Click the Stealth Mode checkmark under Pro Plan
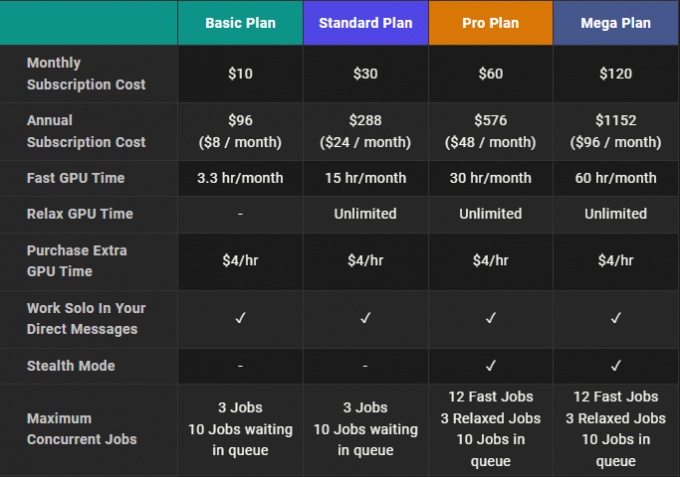Viewport: 680px width, 477px height. click(490, 366)
